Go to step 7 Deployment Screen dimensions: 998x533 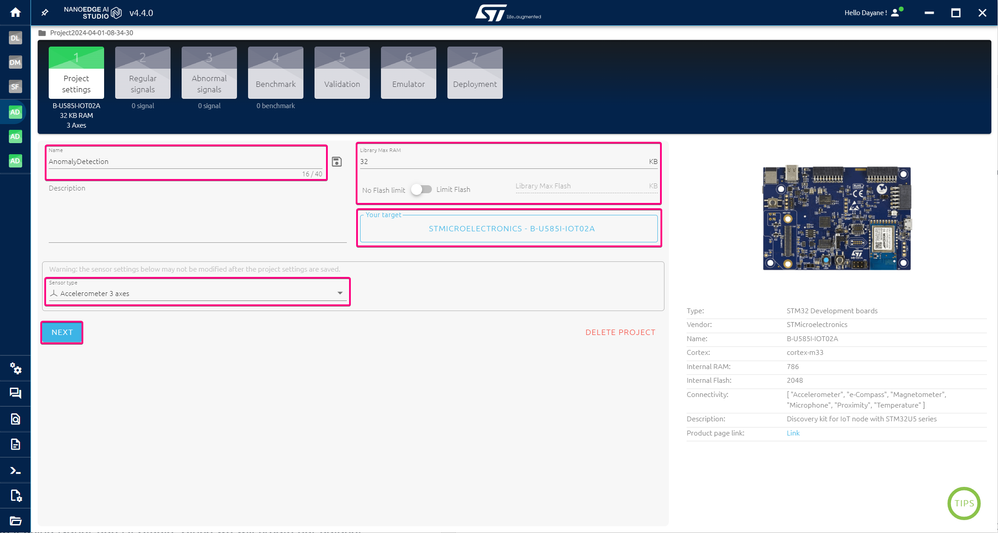(475, 73)
